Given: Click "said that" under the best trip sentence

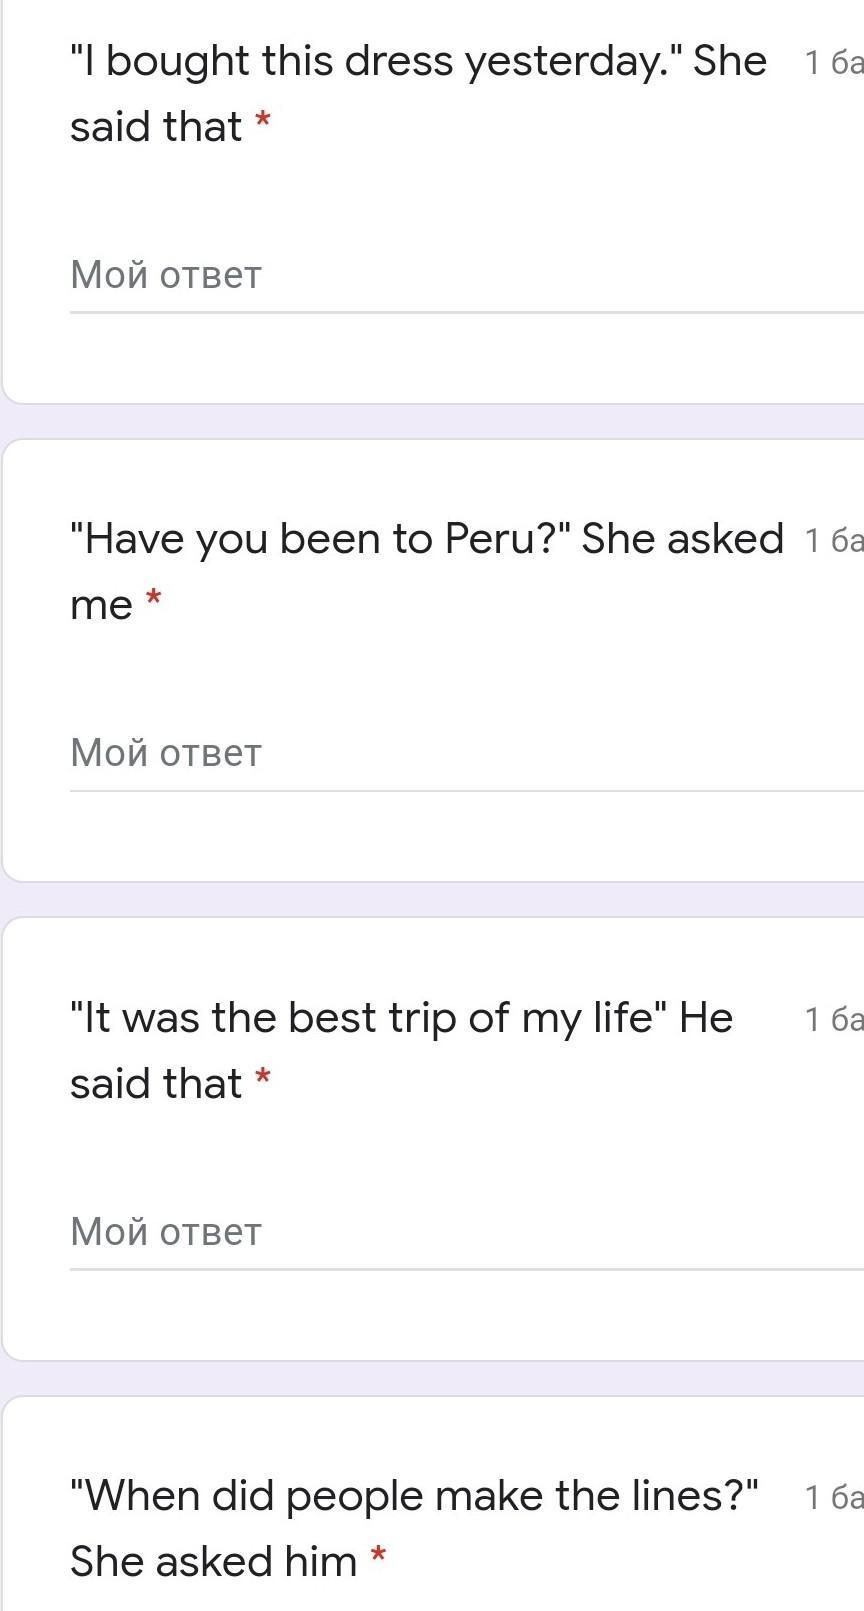Looking at the screenshot, I should pyautogui.click(x=156, y=1084).
